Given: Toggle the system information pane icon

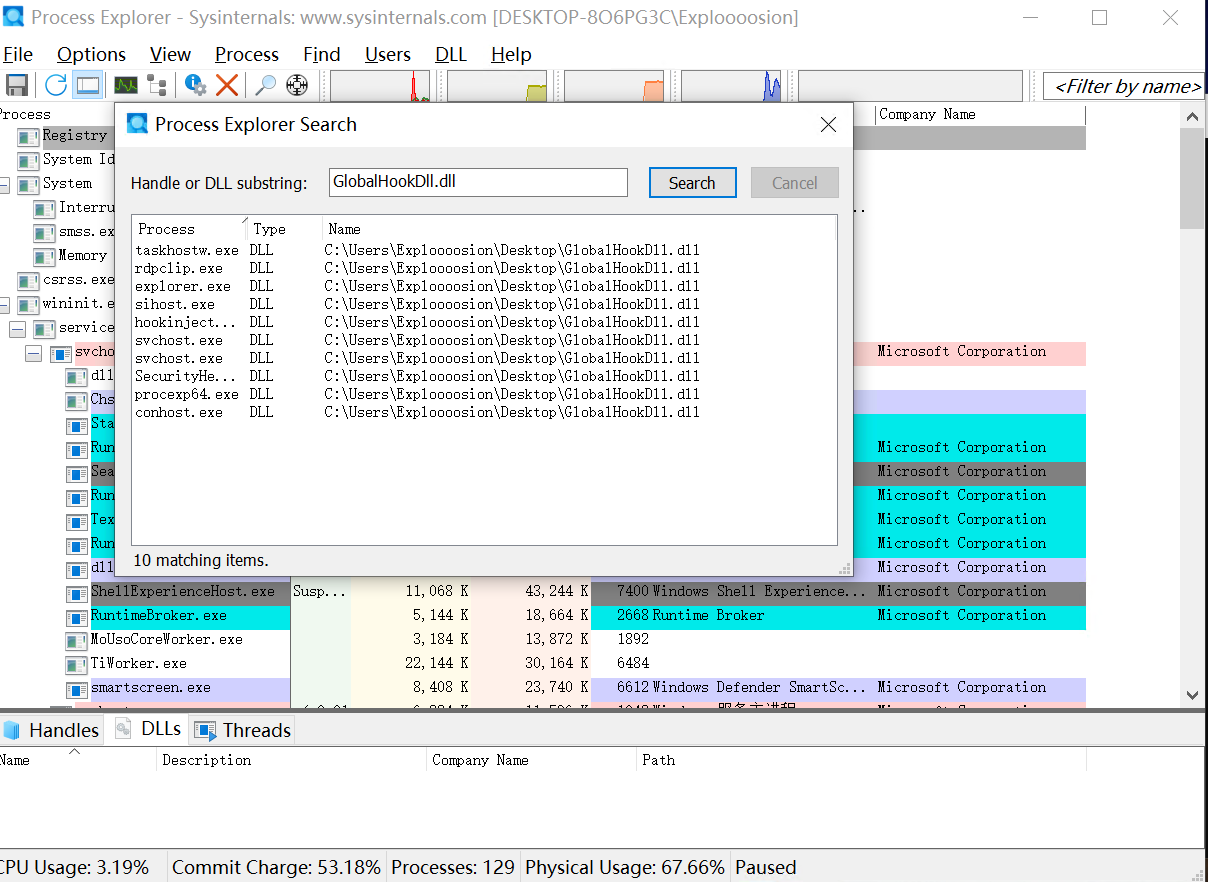Looking at the screenshot, I should [x=87, y=85].
